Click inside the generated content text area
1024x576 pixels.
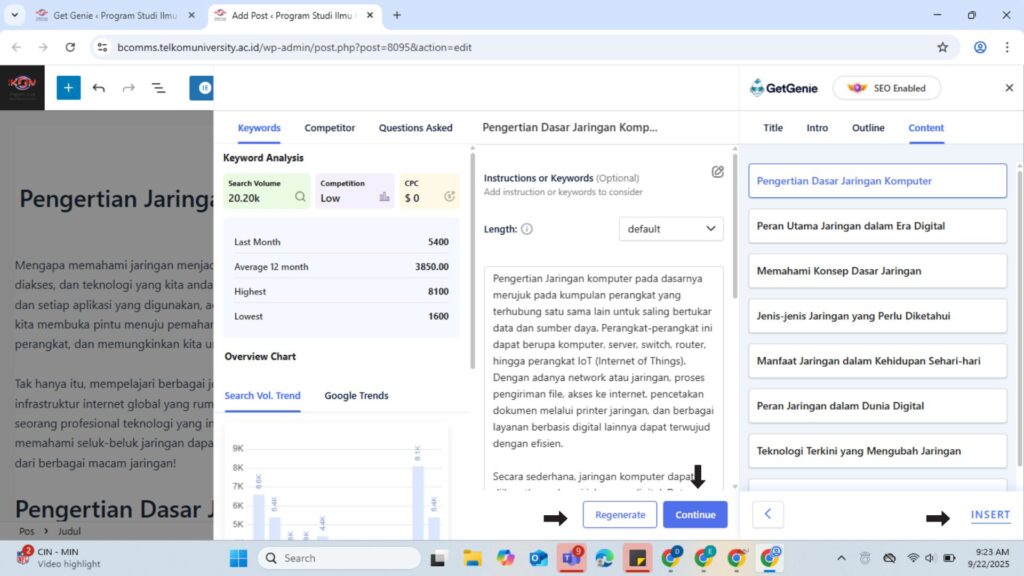click(x=603, y=377)
